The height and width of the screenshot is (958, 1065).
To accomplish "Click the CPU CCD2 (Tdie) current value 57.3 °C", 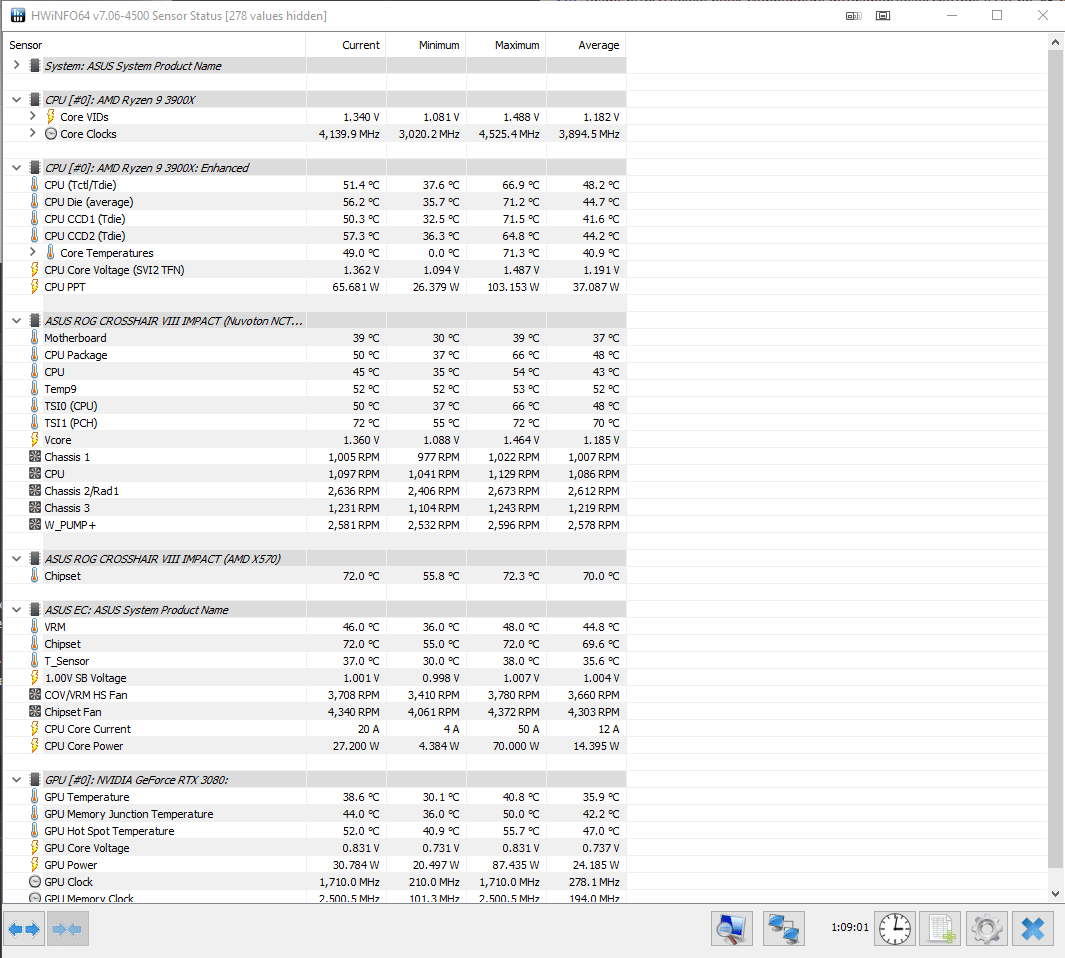I will [x=361, y=236].
